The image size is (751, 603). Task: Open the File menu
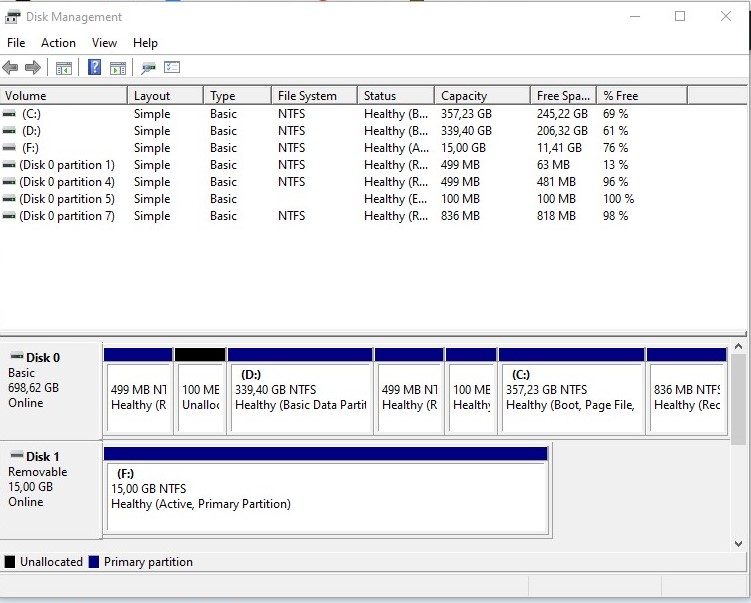pyautogui.click(x=16, y=43)
